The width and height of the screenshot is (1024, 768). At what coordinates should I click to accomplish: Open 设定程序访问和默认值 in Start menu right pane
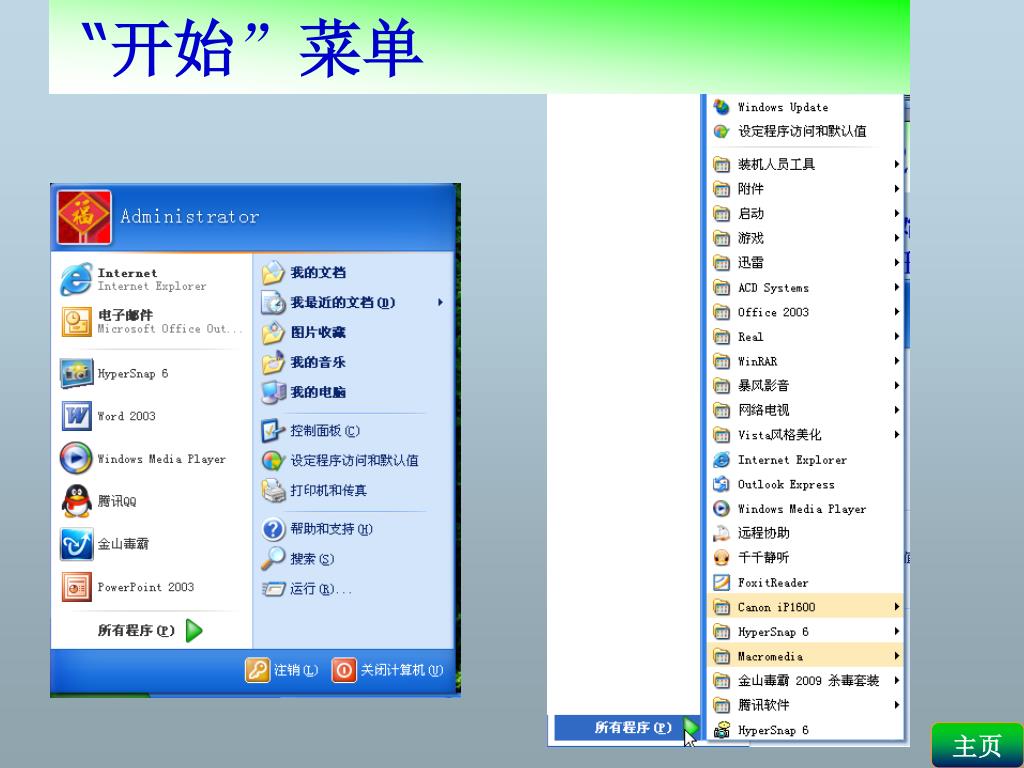[340, 460]
